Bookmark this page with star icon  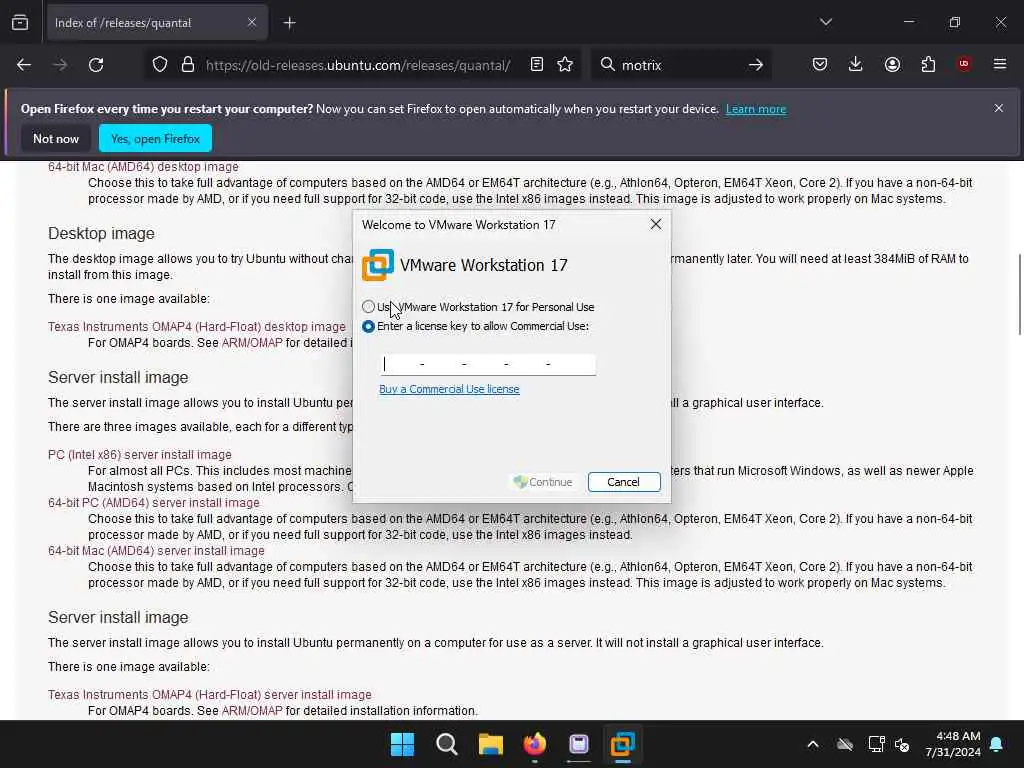566,65
